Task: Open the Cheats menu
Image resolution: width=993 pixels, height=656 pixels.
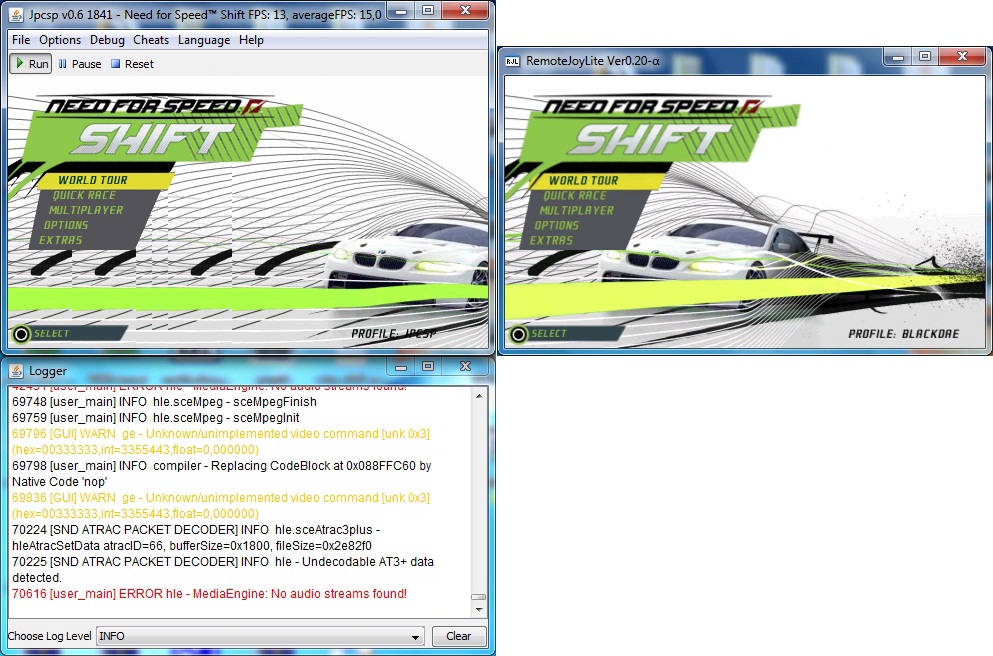Action: pyautogui.click(x=151, y=40)
